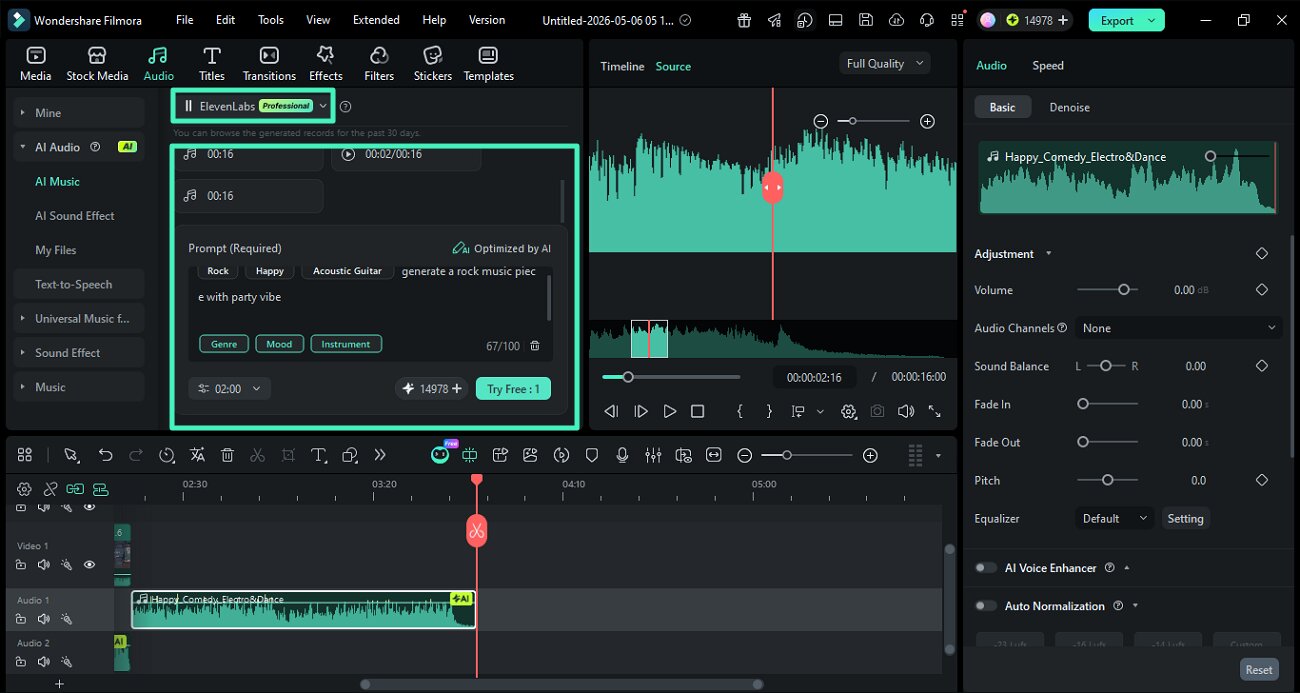The height and width of the screenshot is (693, 1300).
Task: Open the Transitions panel
Action: (x=269, y=64)
